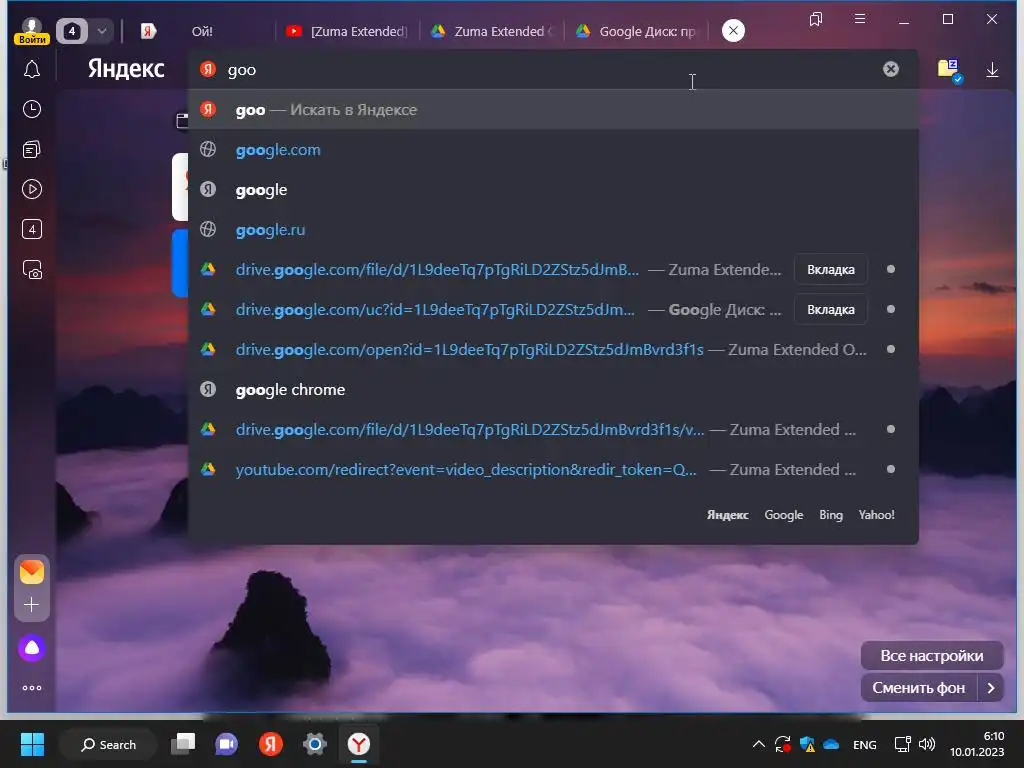The image size is (1024, 768).
Task: Click the Войти profile icon
Action: [31, 31]
